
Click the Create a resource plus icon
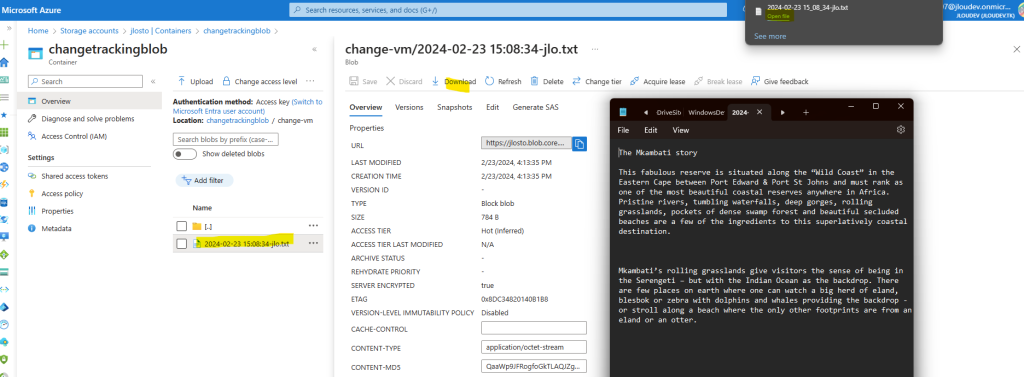click(x=5, y=45)
